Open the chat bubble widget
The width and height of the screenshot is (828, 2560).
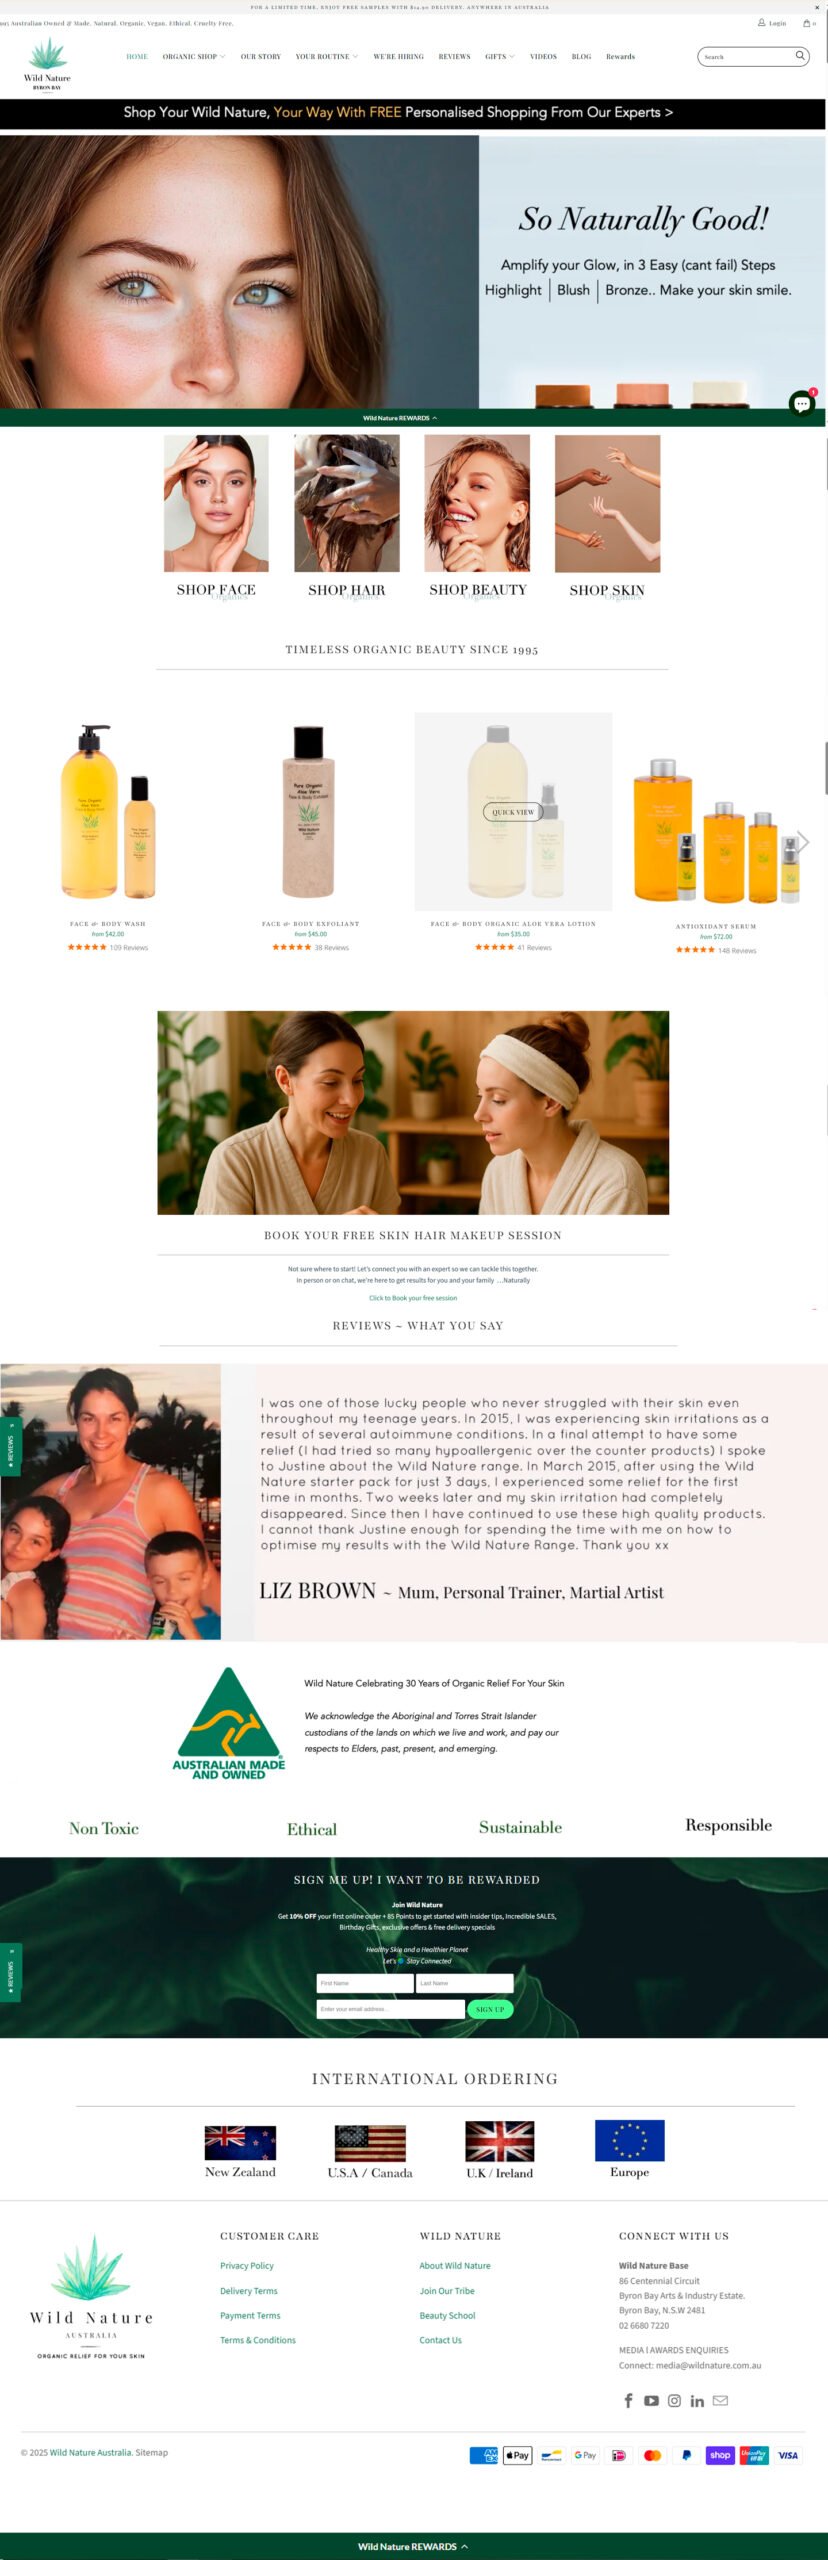coord(802,403)
